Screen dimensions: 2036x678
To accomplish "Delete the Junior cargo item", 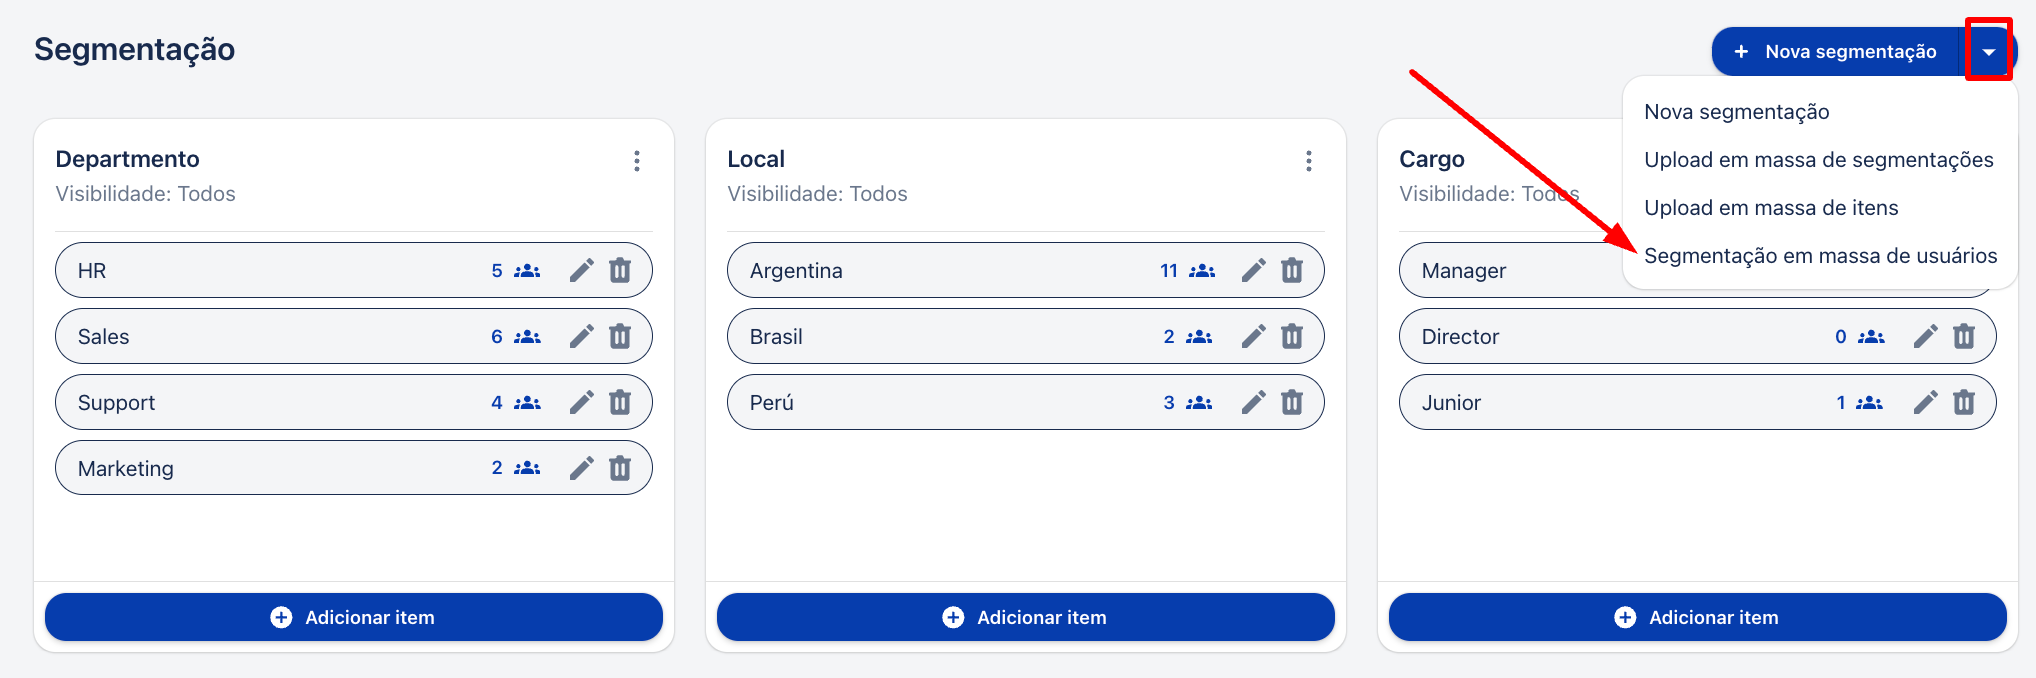I will [x=1964, y=402].
